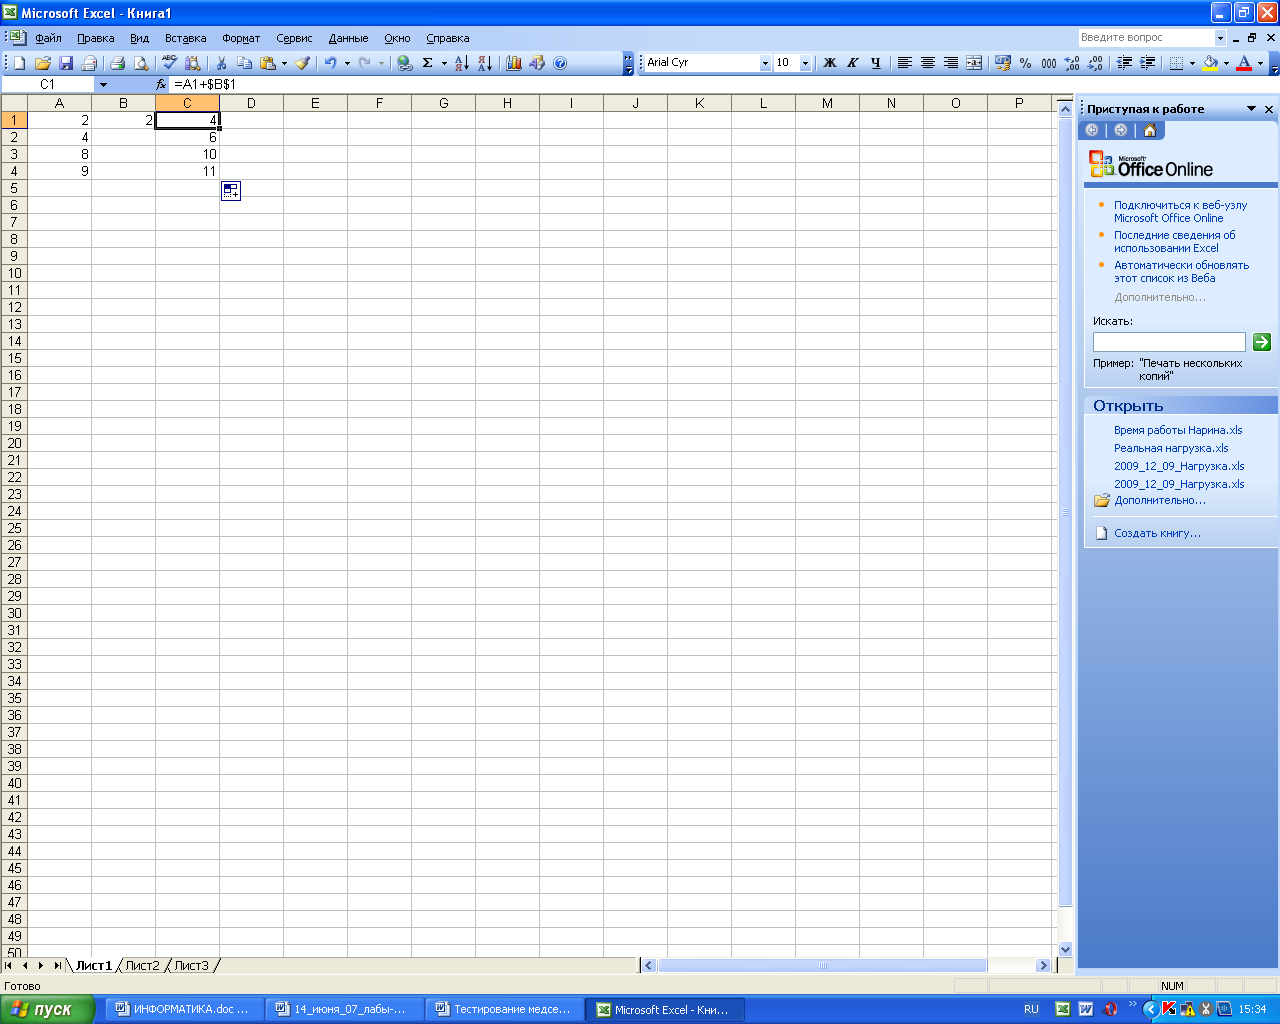Apply Currency format icon
This screenshot has width=1280, height=1024.
[x=1003, y=63]
